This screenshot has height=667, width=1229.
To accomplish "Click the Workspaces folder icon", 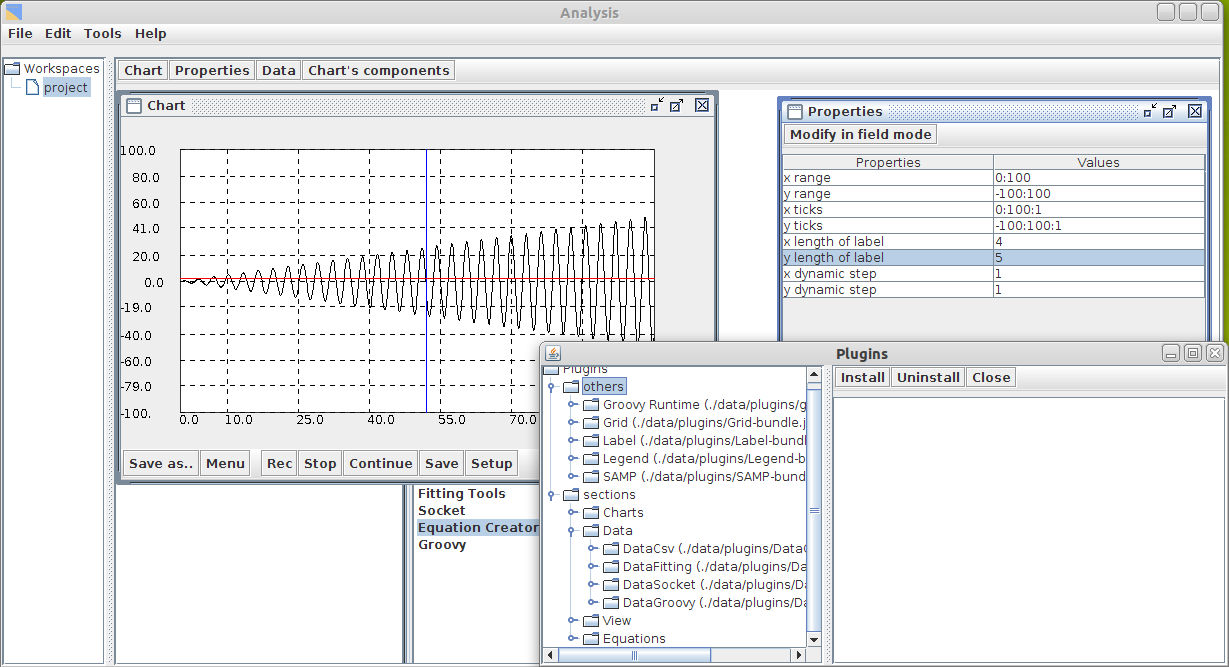I will click(x=12, y=69).
